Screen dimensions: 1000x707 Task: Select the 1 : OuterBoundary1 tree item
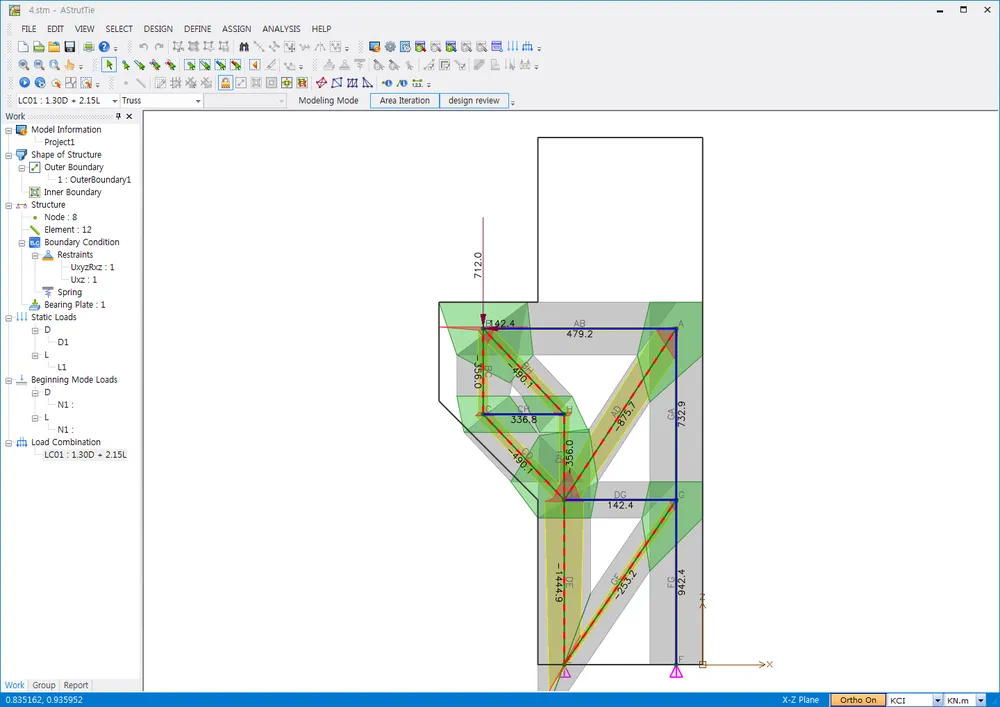pyautogui.click(x=94, y=180)
